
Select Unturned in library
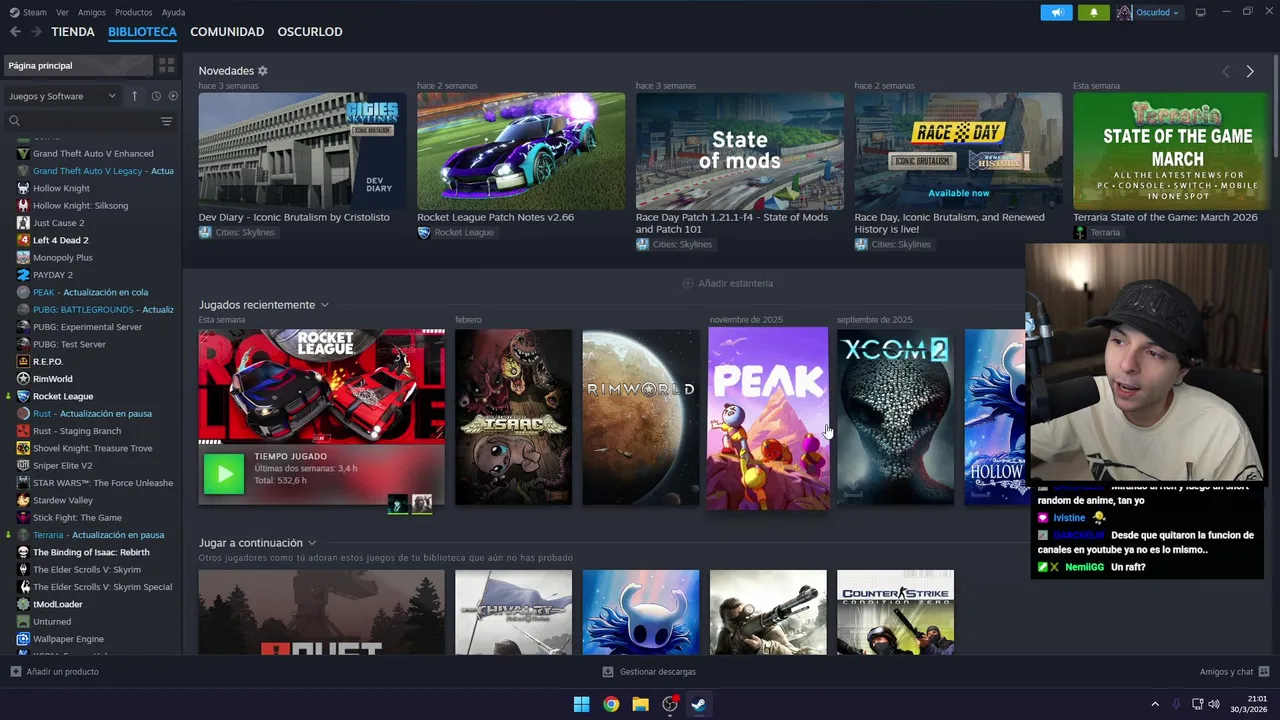52,622
